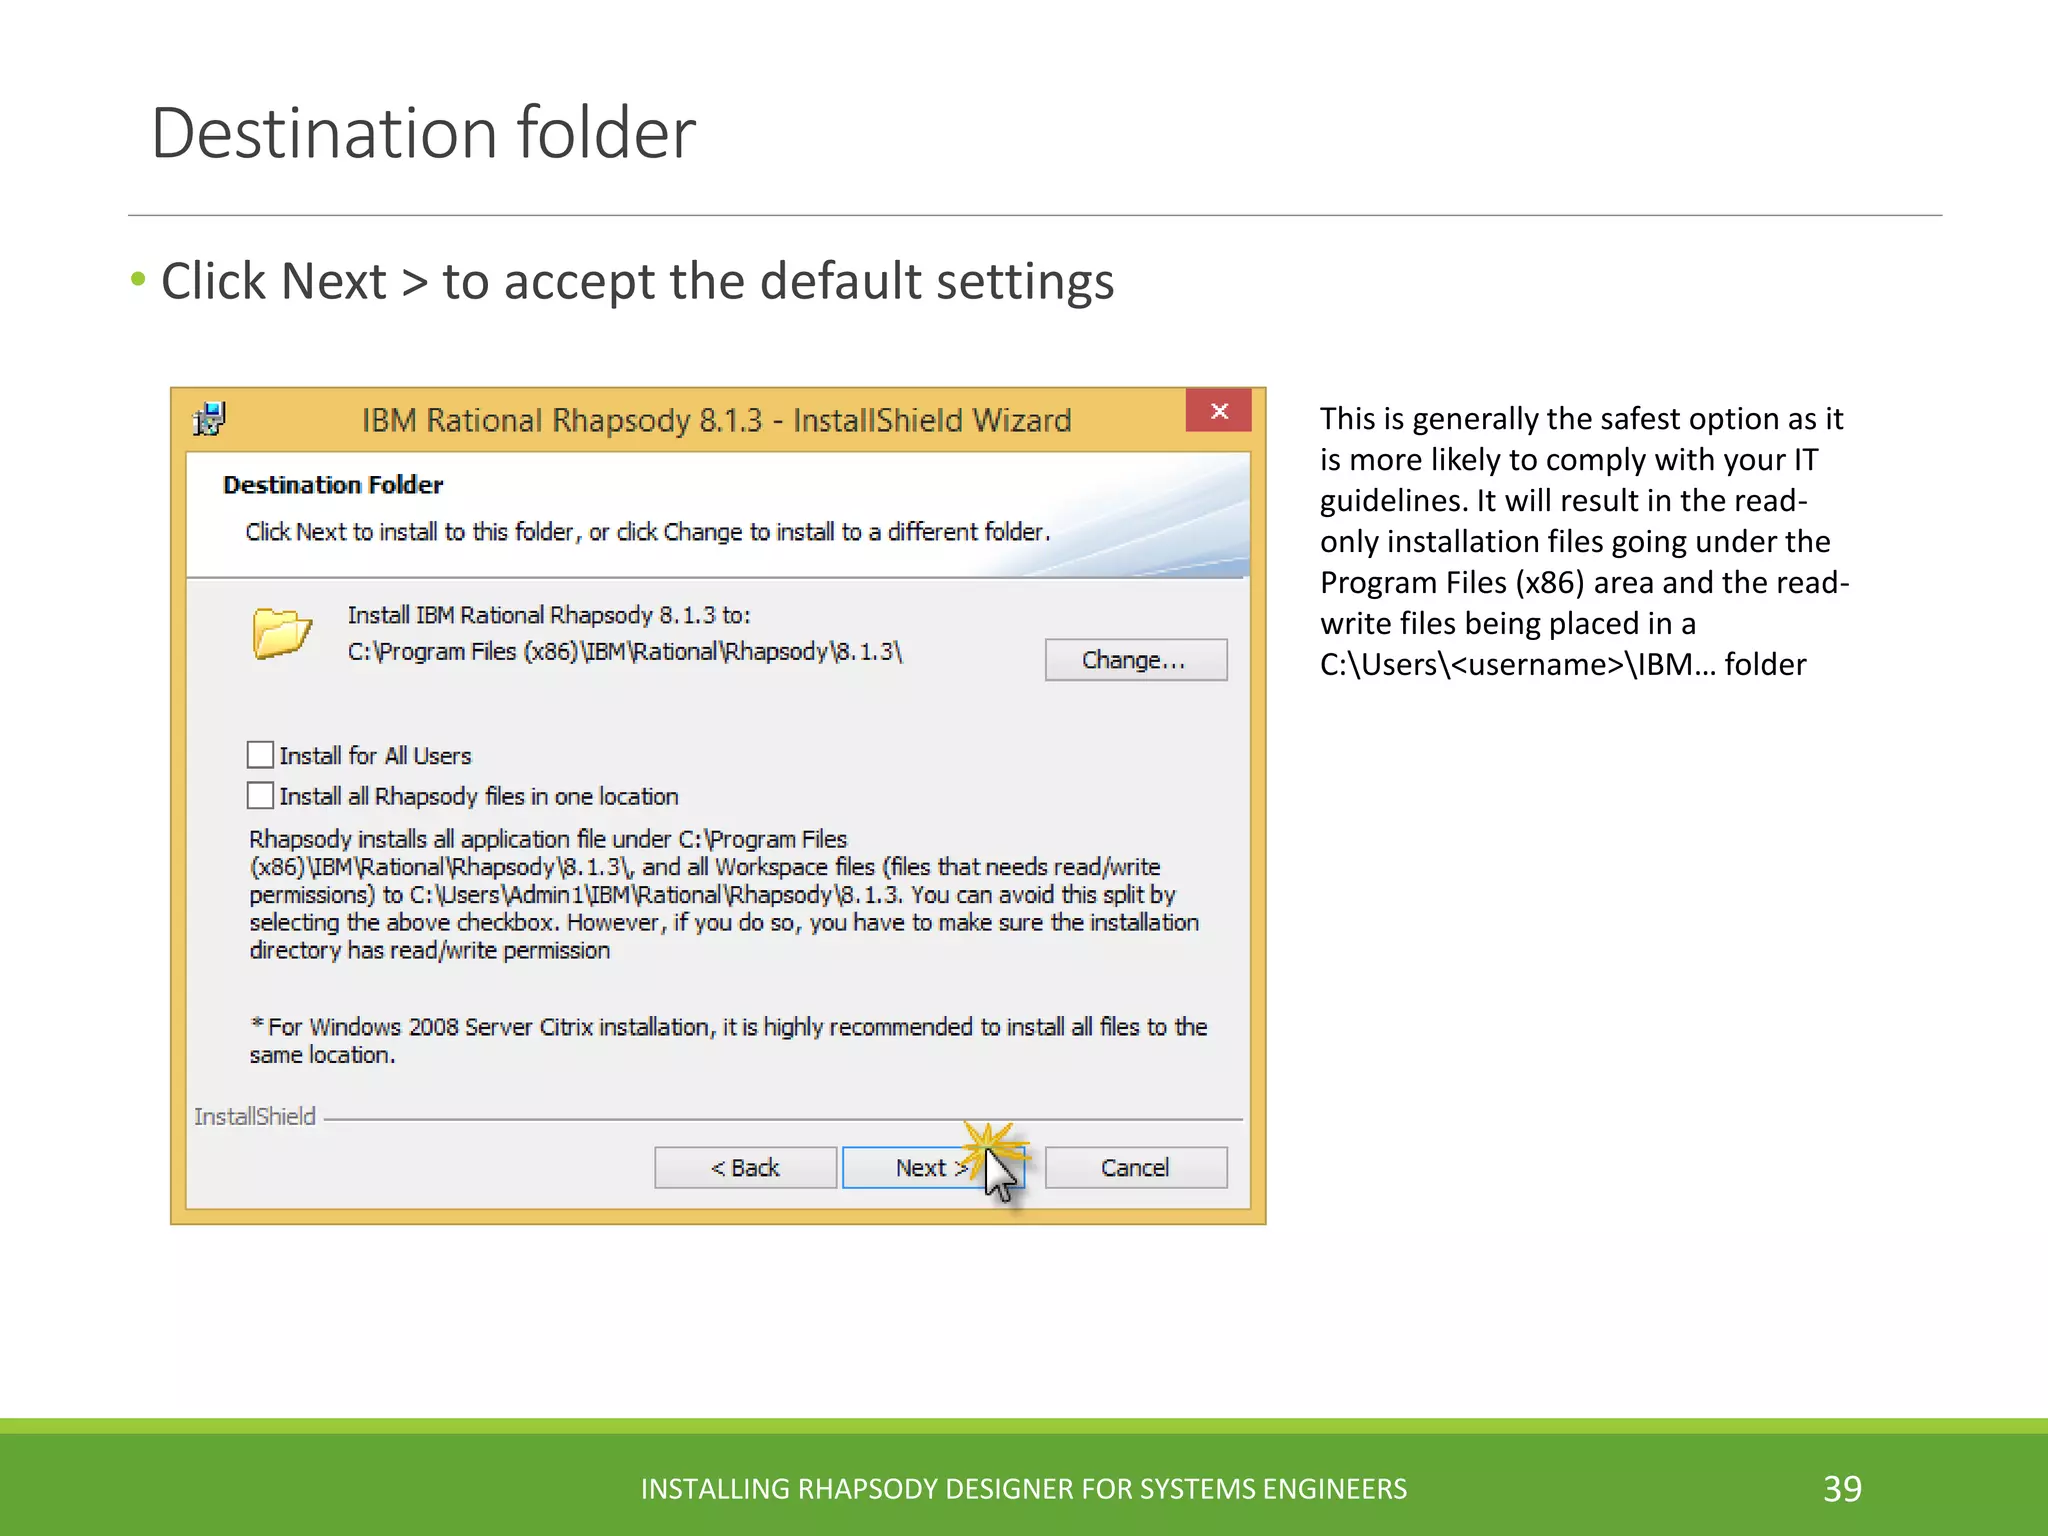Go back with the < Back button
The height and width of the screenshot is (1536, 2048).
[x=745, y=1168]
